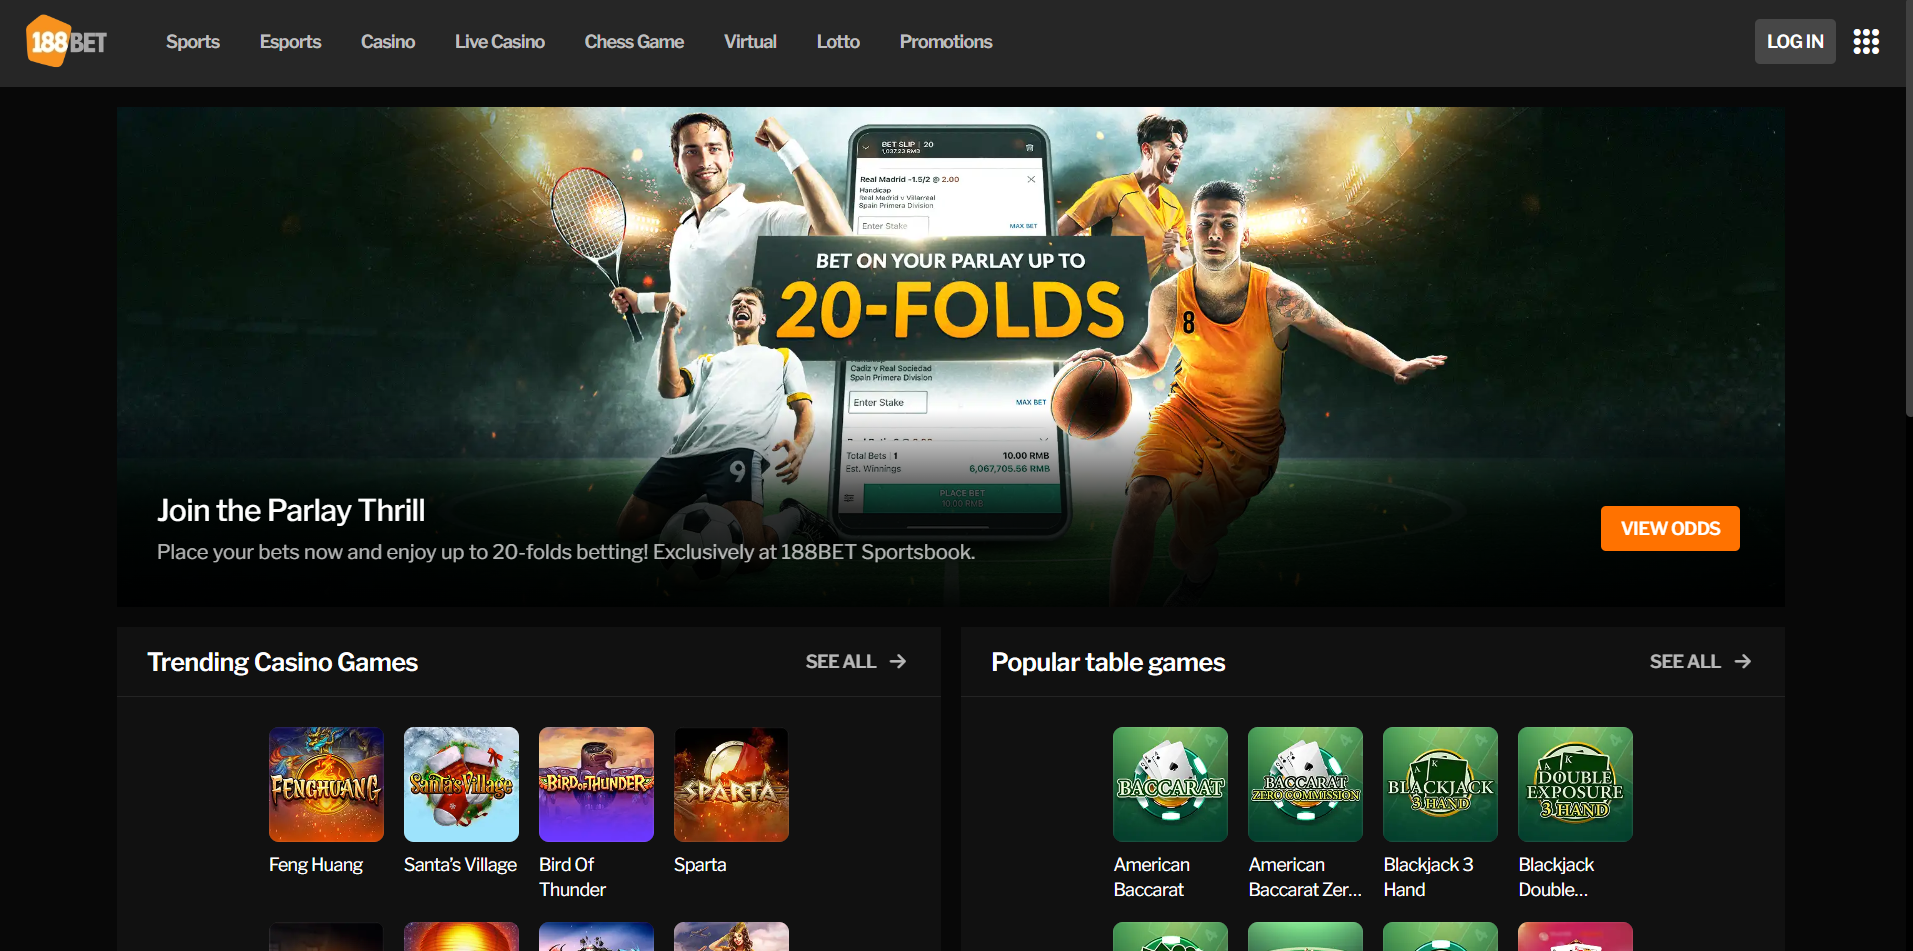The height and width of the screenshot is (951, 1913).
Task: Launch the Blackjack 3 Hand icon
Action: pos(1440,784)
